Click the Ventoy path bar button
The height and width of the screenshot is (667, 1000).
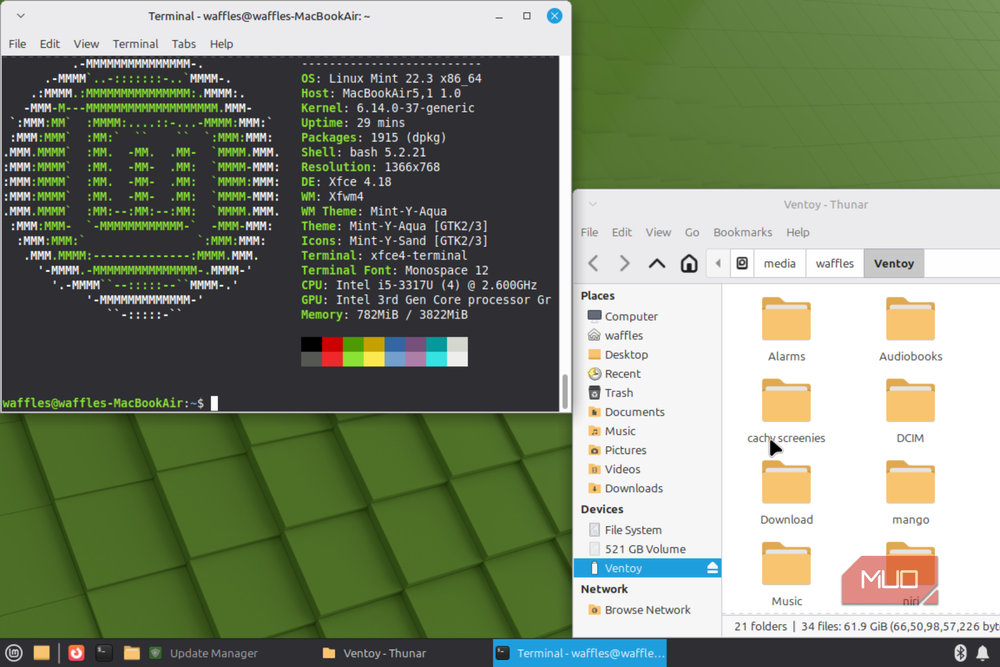893,263
